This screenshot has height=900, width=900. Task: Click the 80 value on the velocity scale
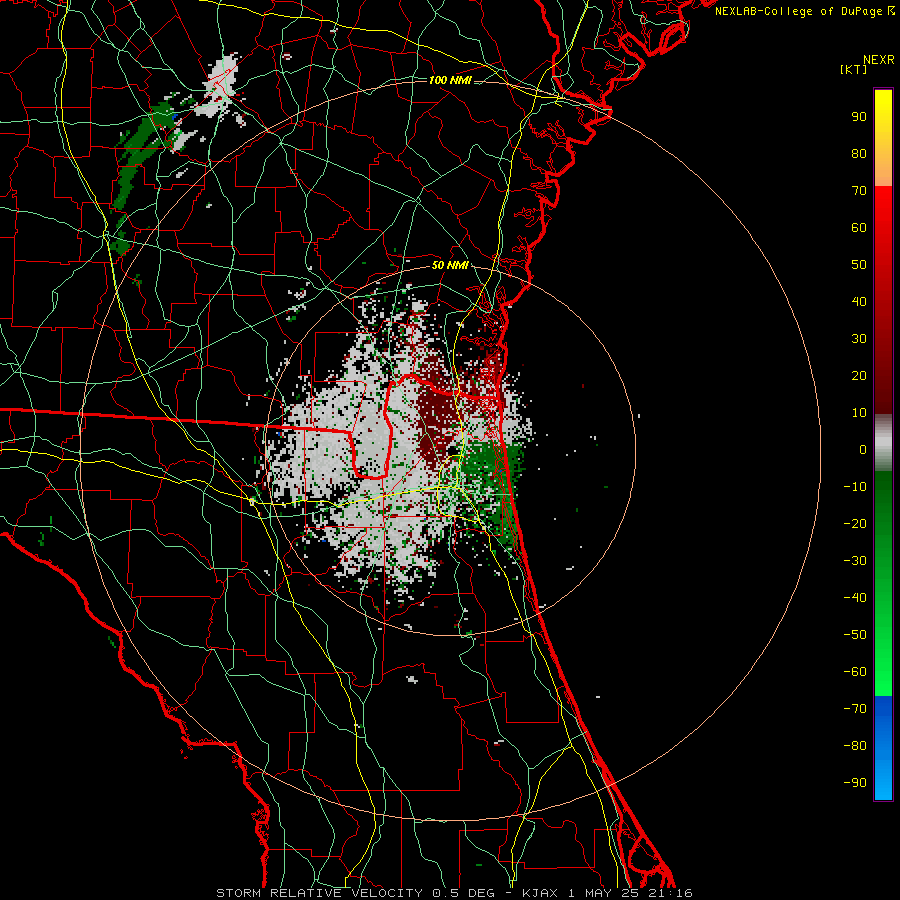coord(859,154)
